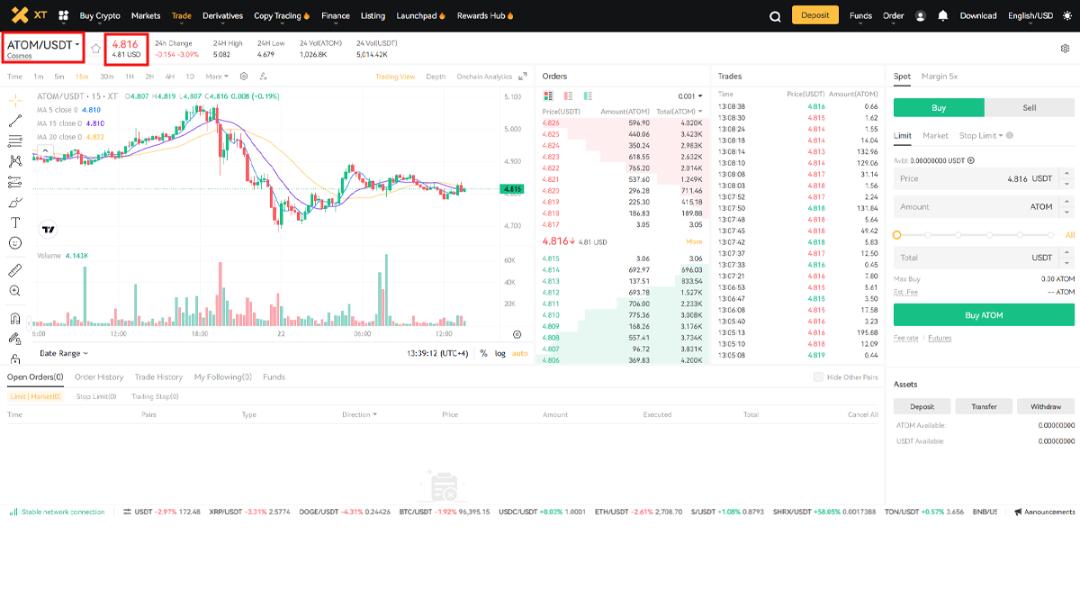The height and width of the screenshot is (608, 1080).
Task: Switch to the Margin 5x tab
Action: pyautogui.click(x=939, y=76)
